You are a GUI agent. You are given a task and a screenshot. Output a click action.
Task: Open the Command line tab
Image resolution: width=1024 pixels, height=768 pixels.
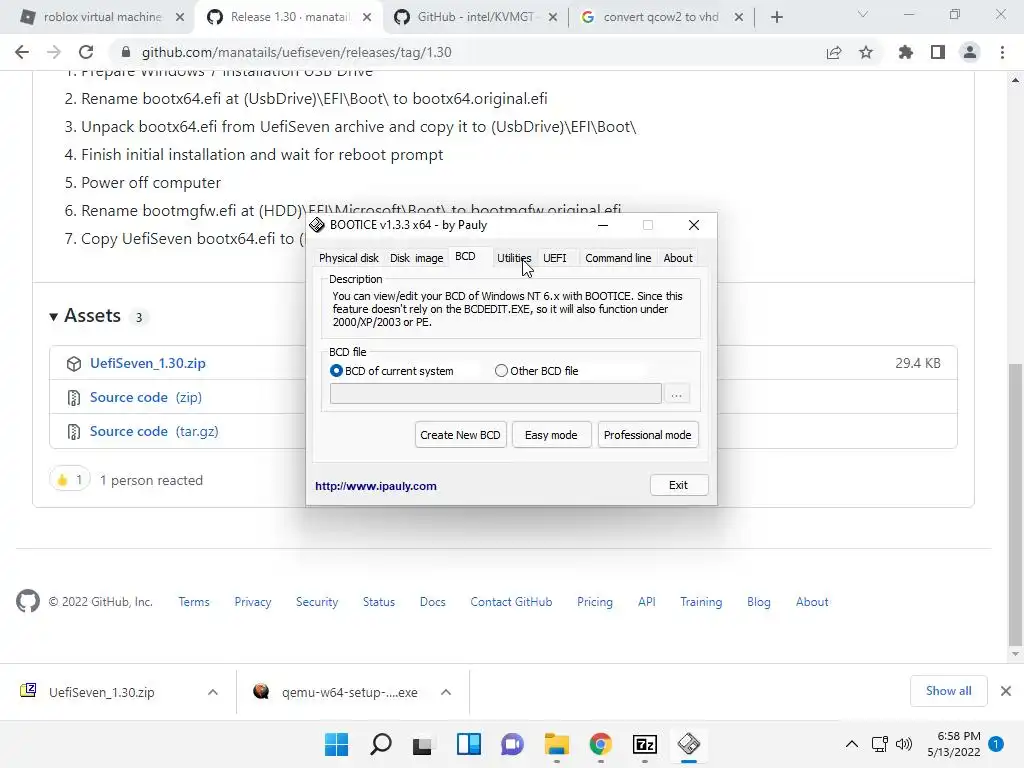[618, 258]
